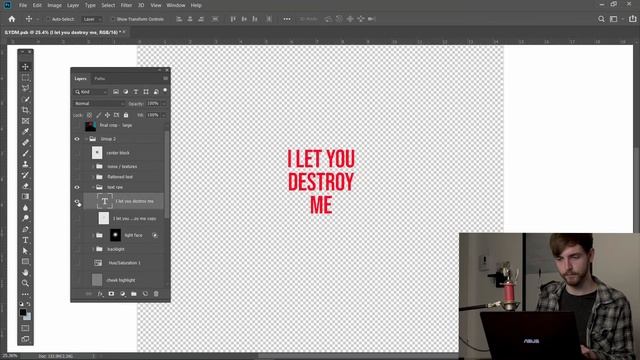Select the Frame tool
The height and width of the screenshot is (360, 640).
[x=25, y=121]
